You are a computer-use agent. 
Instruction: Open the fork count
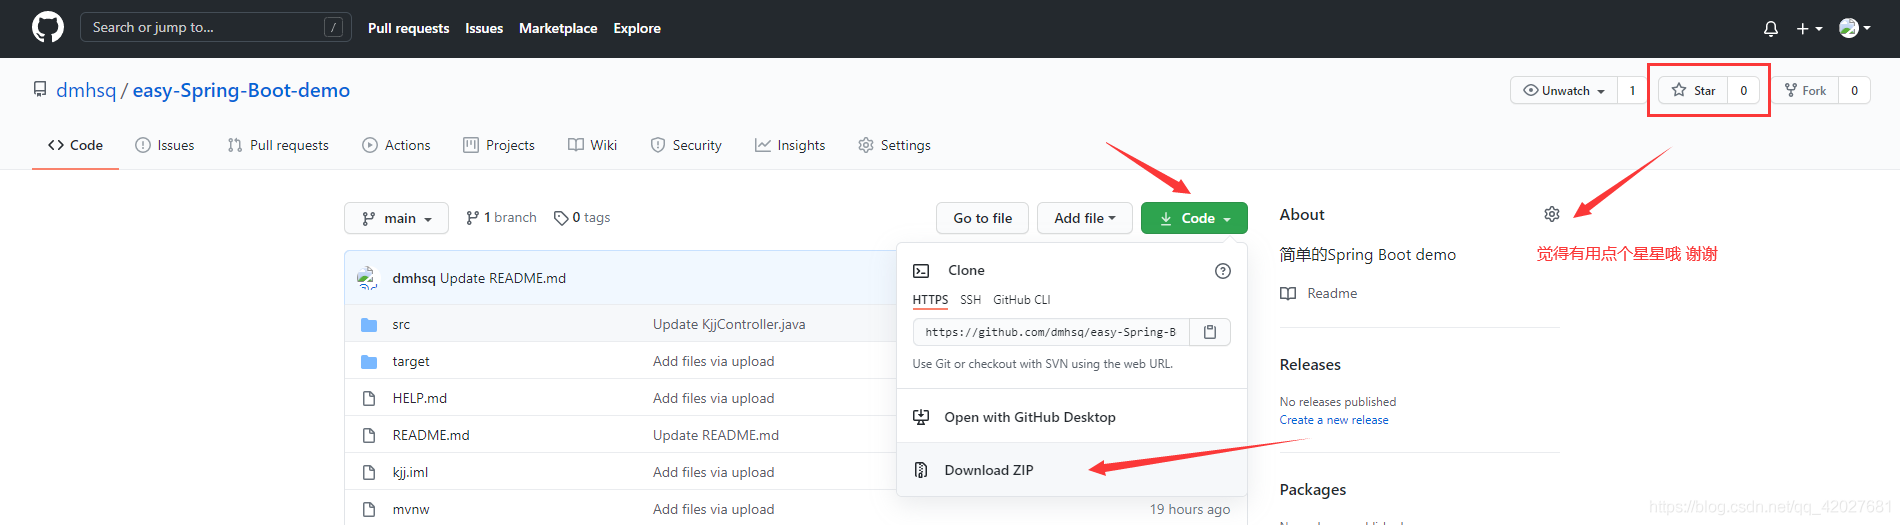(1854, 90)
